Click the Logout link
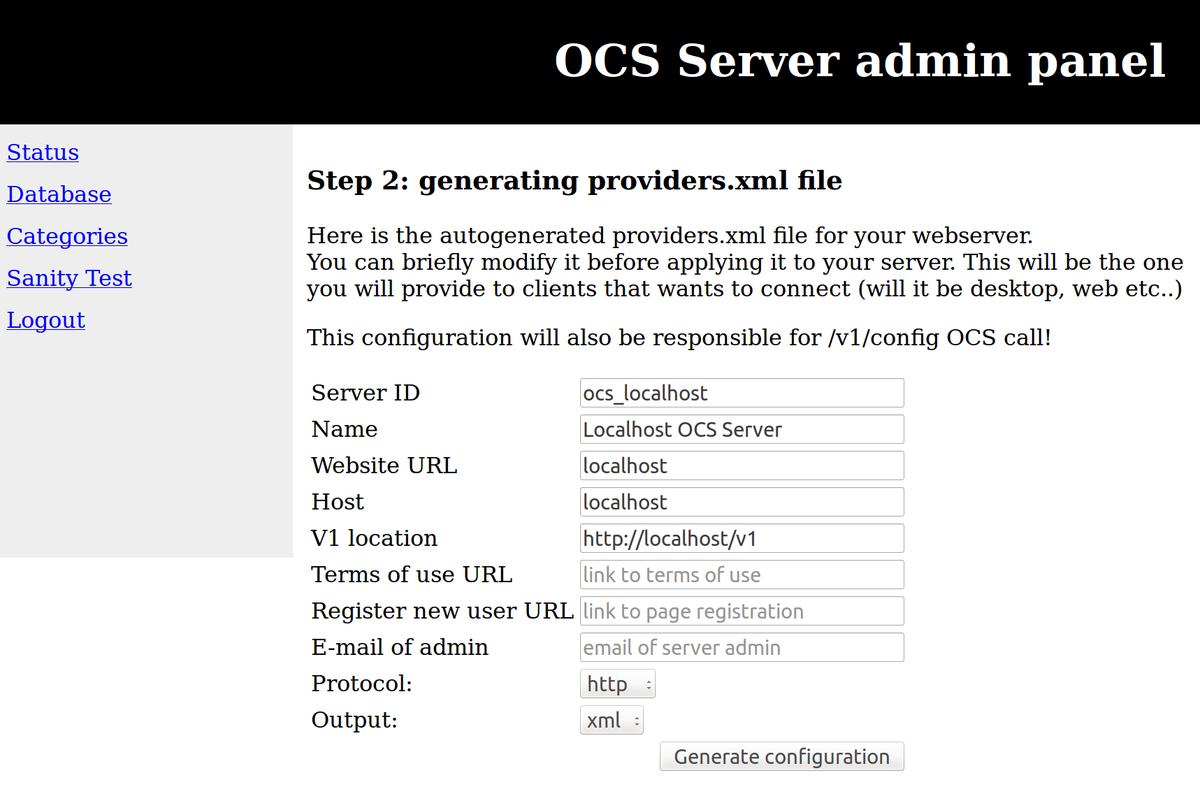 tap(46, 321)
